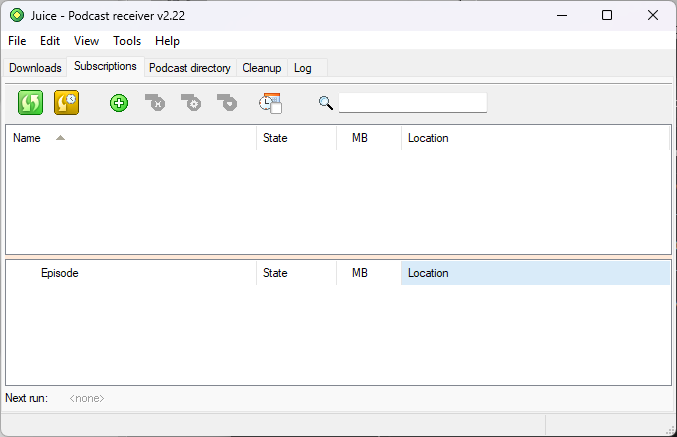Click the grayed feed download arrow icon
This screenshot has height=437, width=677.
[x=228, y=103]
